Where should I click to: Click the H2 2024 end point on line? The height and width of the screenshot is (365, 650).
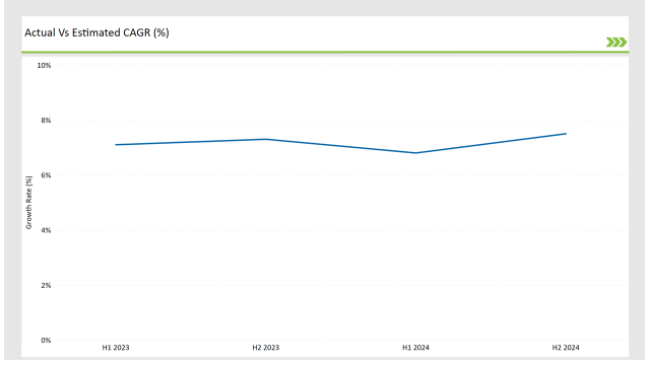click(566, 134)
